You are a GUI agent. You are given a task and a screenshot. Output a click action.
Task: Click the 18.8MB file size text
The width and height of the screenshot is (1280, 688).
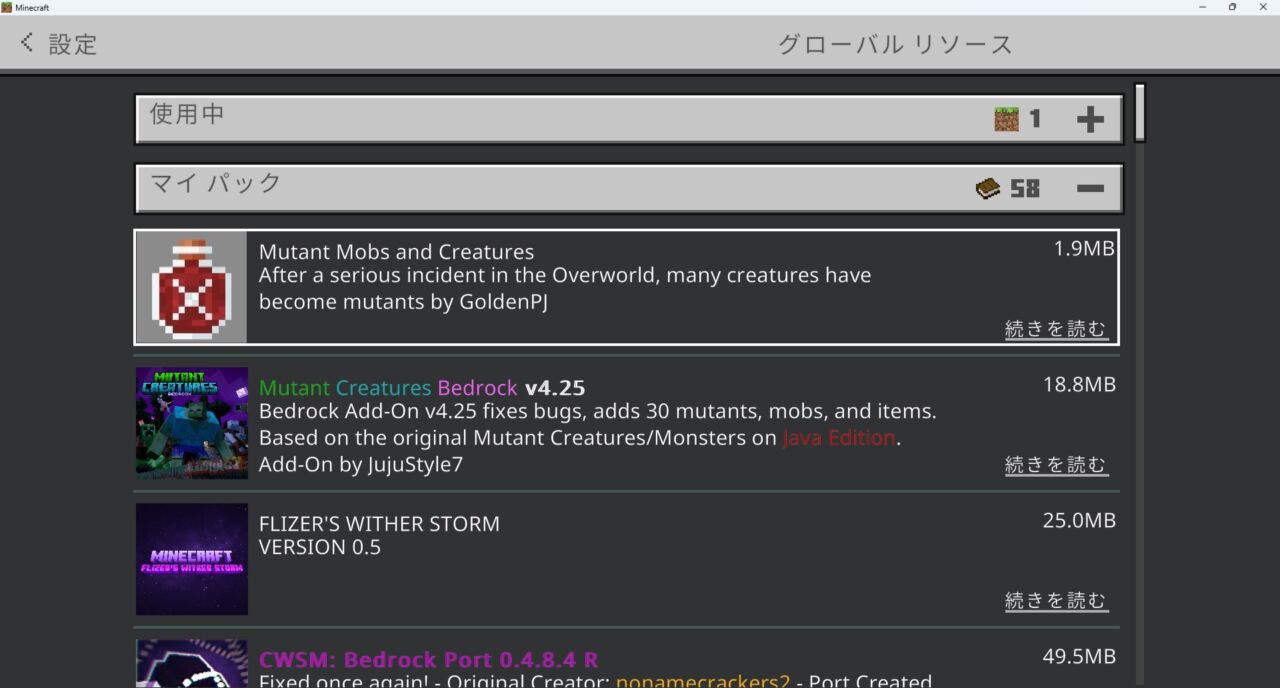tap(1079, 385)
